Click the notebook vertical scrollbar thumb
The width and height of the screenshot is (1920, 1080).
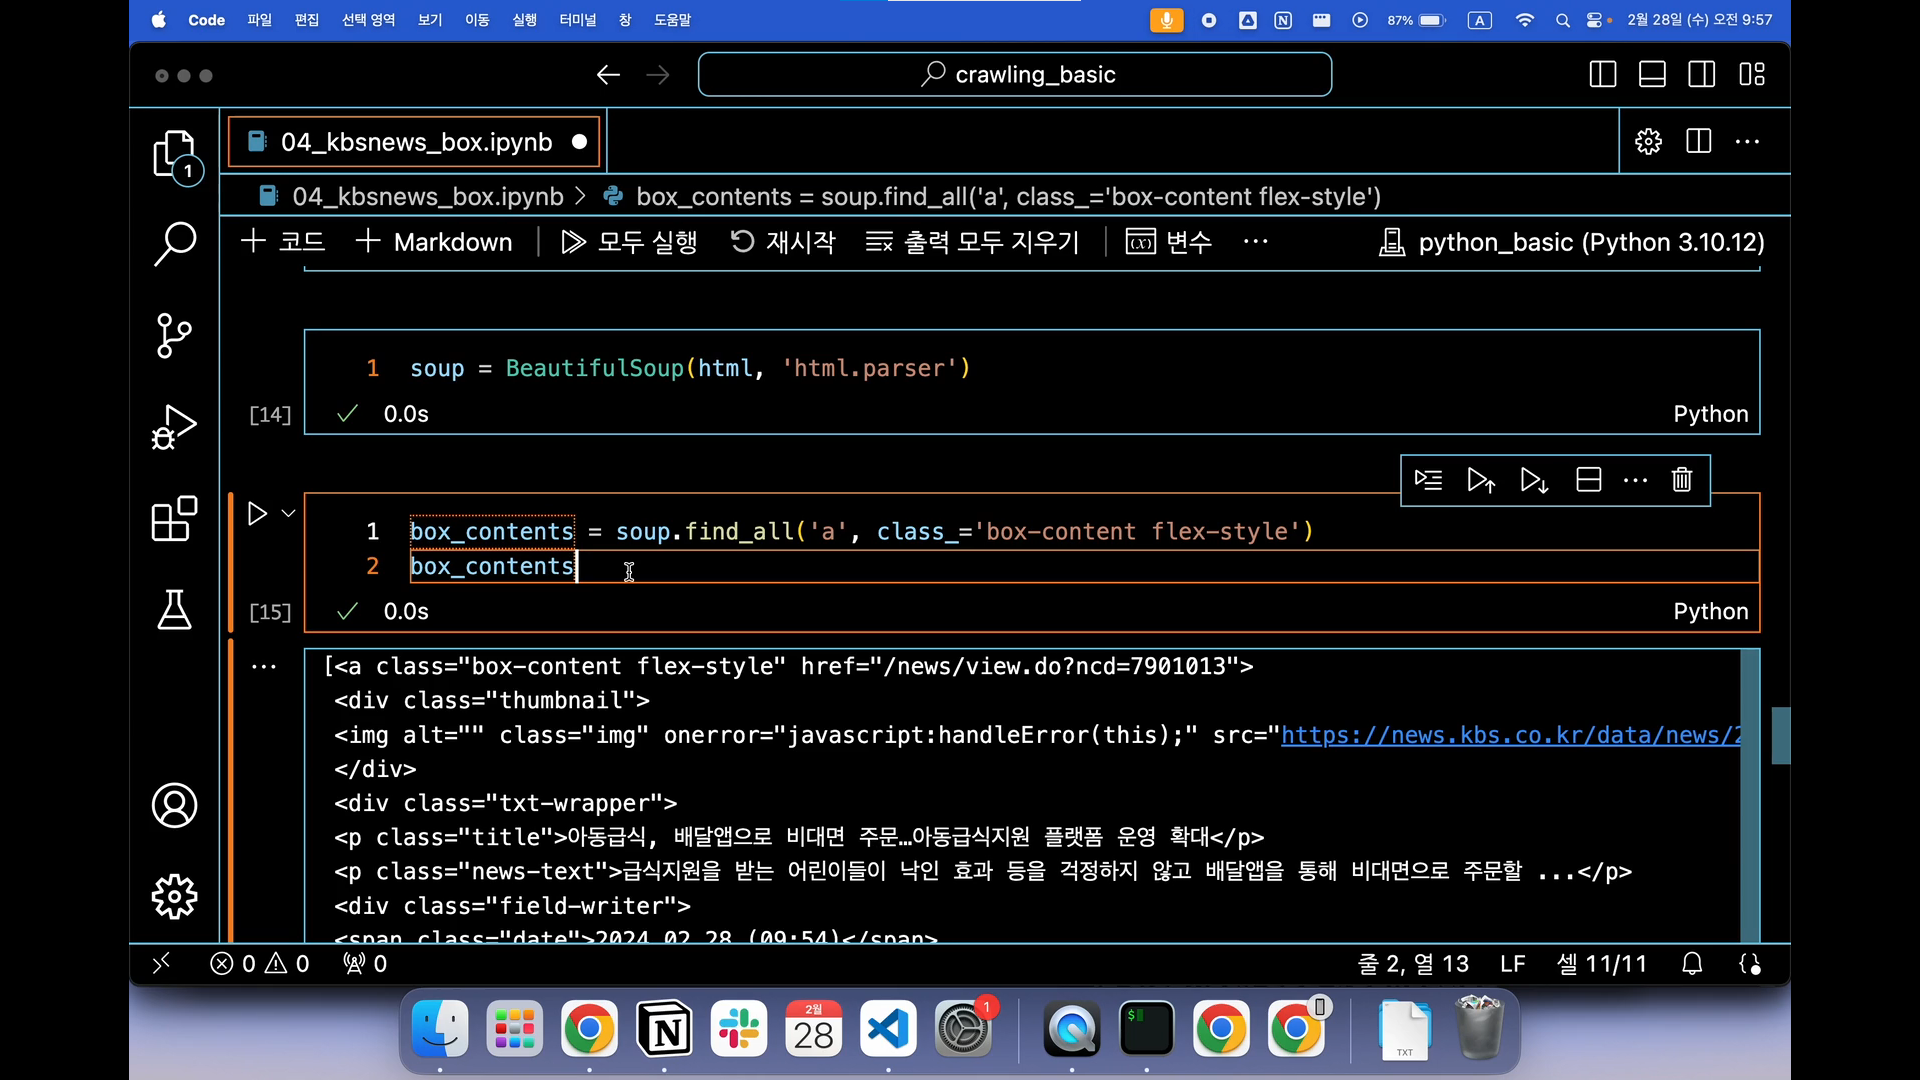[x=1780, y=736]
